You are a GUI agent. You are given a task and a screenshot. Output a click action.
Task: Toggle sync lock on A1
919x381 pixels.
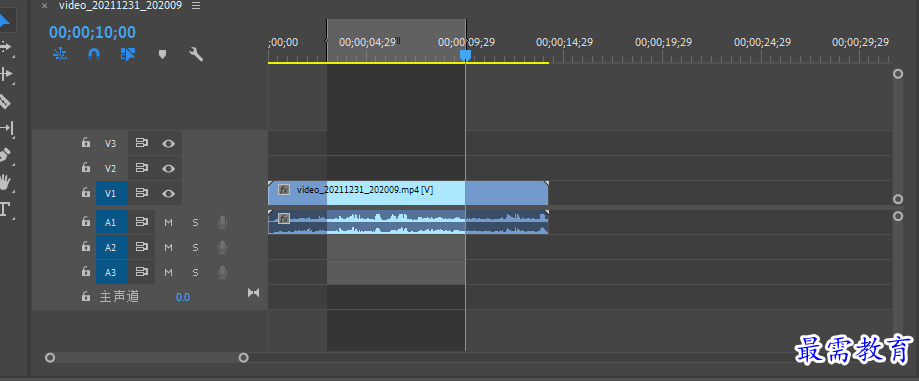(x=141, y=222)
